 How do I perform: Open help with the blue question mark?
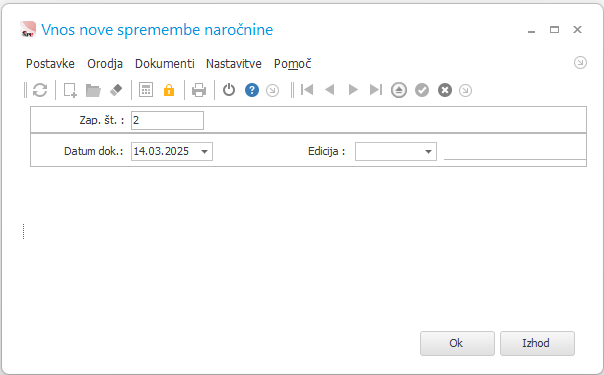tap(252, 90)
